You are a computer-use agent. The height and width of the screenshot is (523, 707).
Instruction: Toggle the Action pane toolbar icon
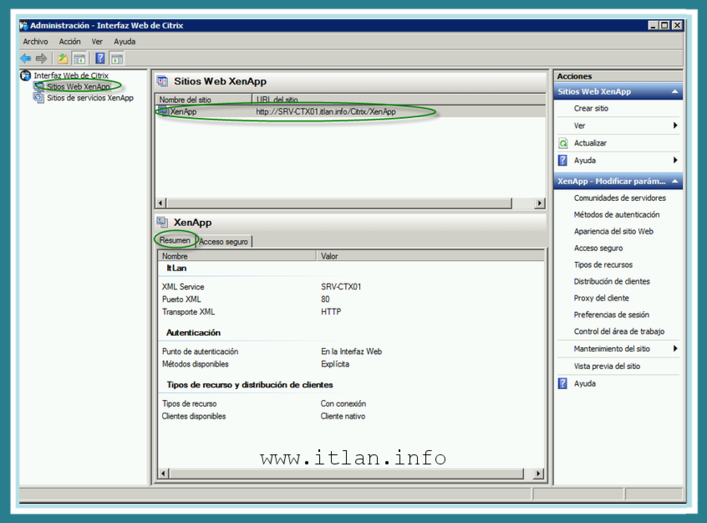coord(116,58)
